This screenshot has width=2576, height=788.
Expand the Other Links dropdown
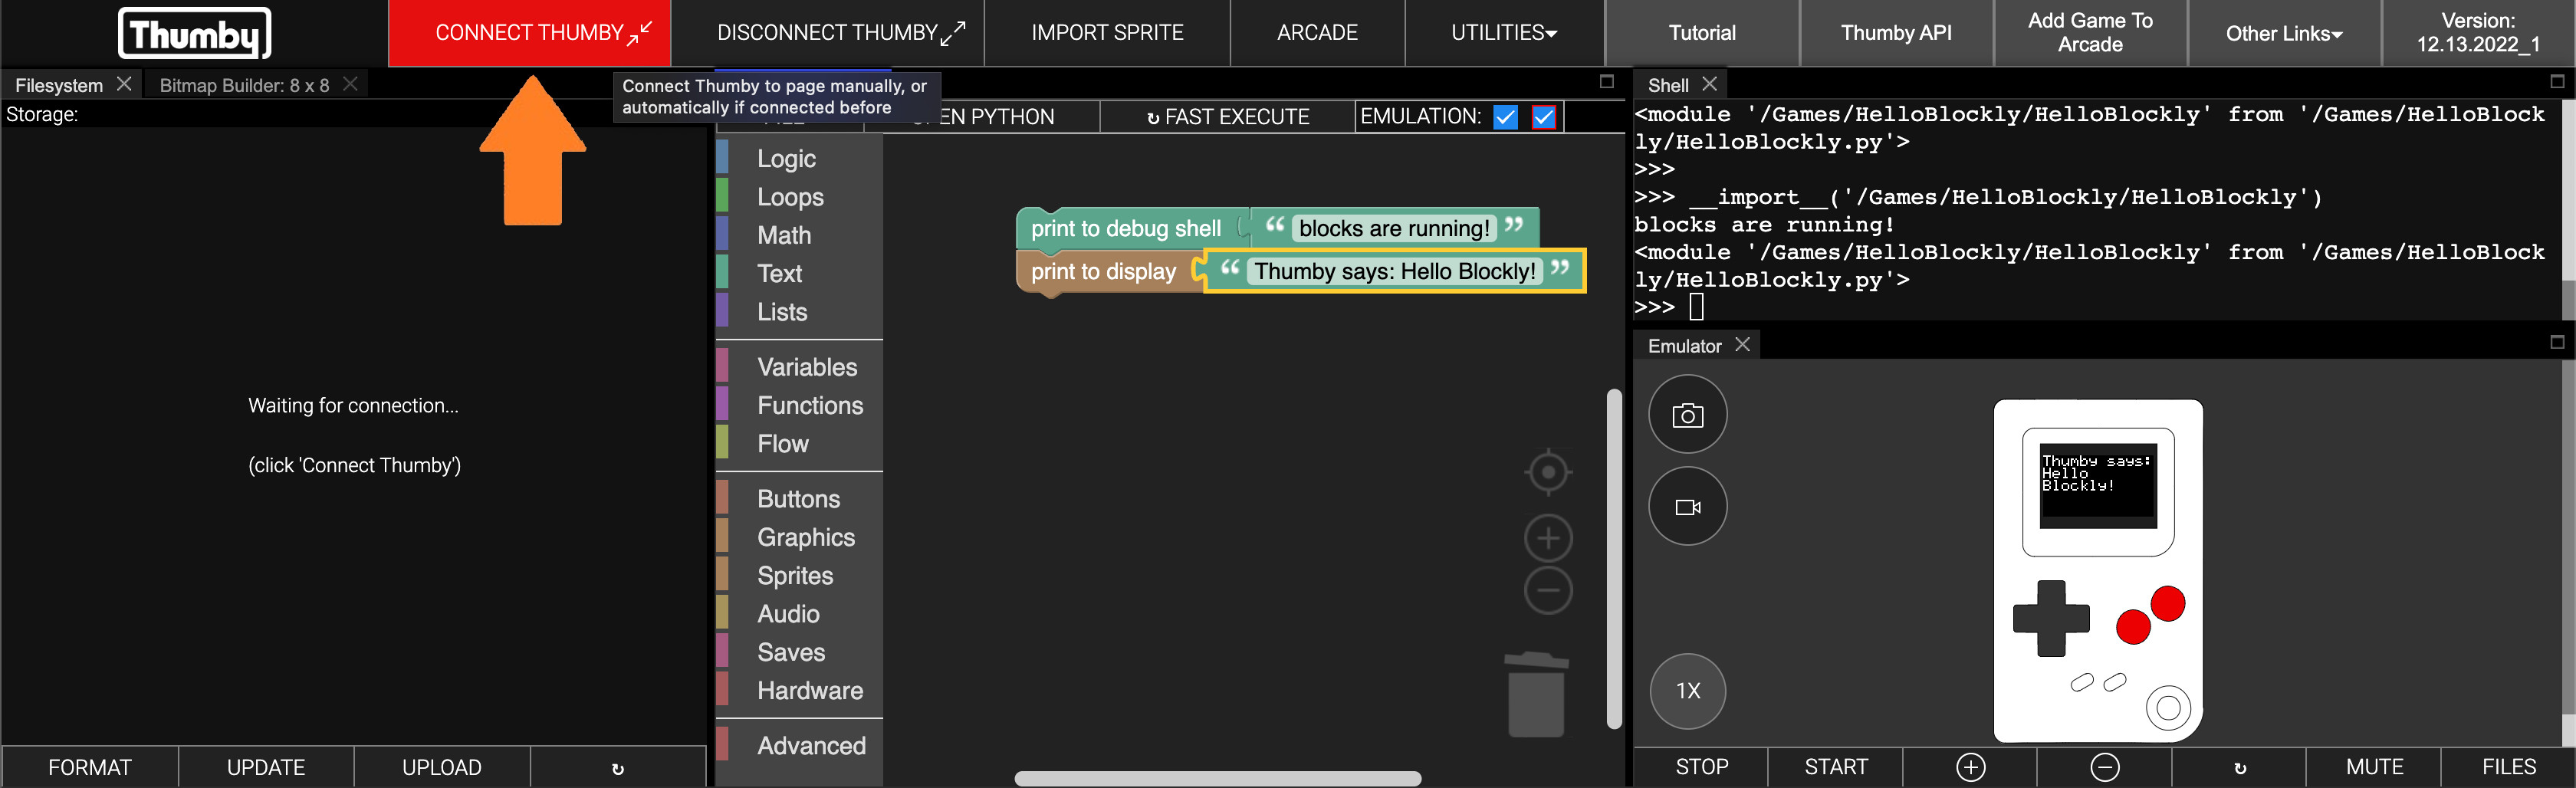2283,33
